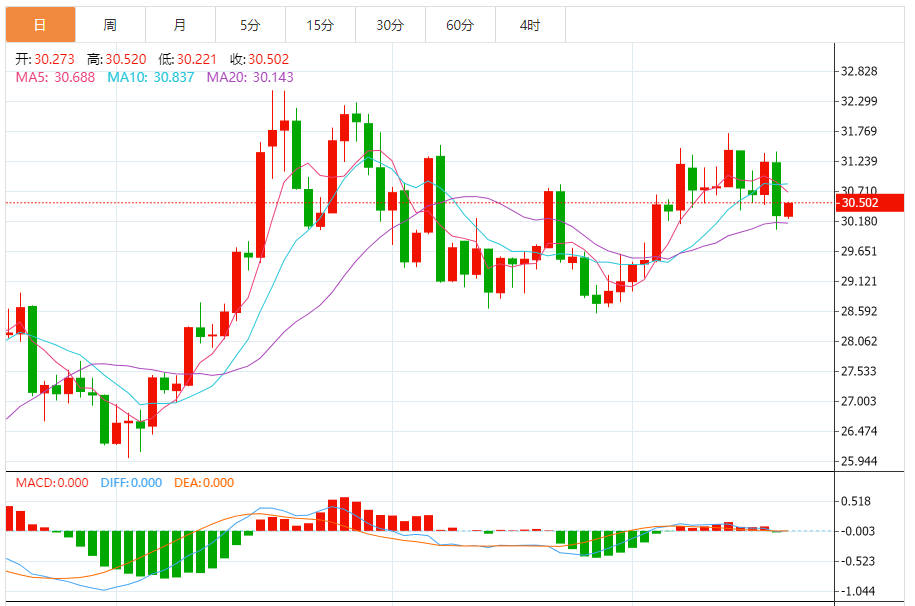
Task: Switch to the 周 weekly tab
Action: [110, 25]
